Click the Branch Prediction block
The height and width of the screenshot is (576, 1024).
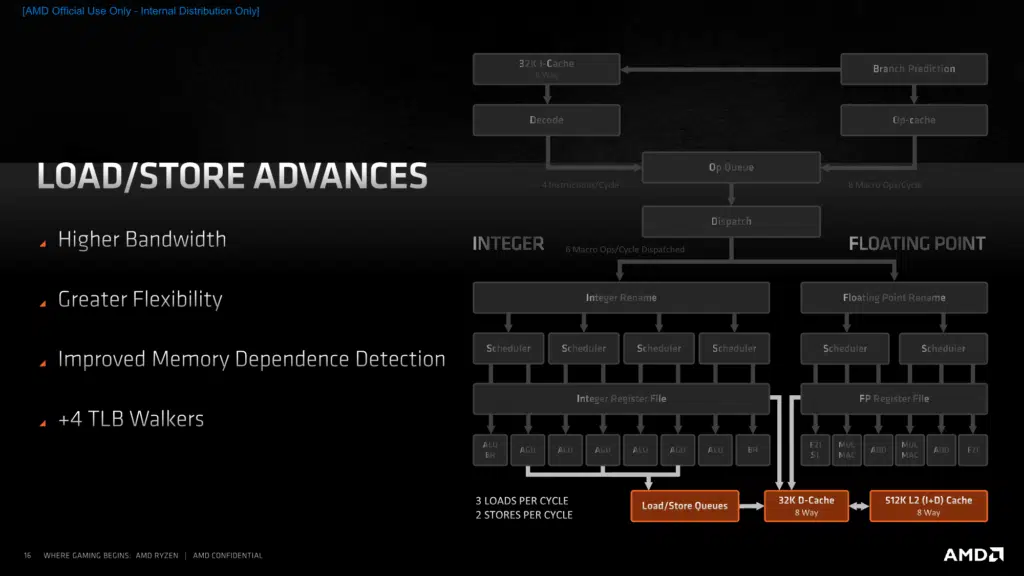[914, 69]
